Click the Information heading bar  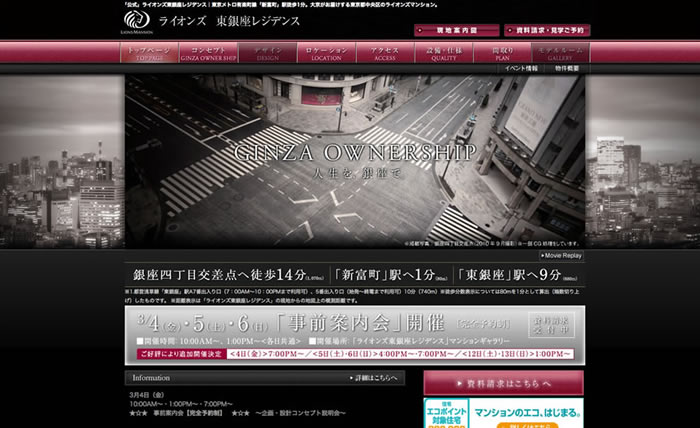point(265,378)
